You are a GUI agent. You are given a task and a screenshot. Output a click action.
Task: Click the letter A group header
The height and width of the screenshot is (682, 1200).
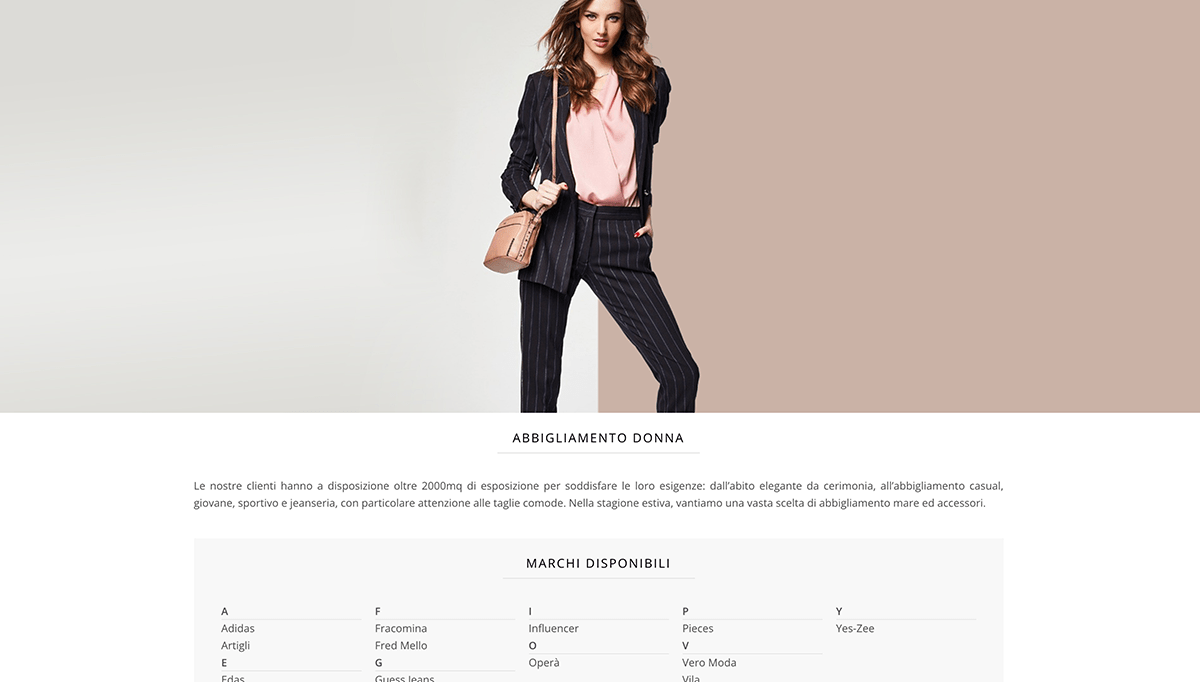pos(225,611)
